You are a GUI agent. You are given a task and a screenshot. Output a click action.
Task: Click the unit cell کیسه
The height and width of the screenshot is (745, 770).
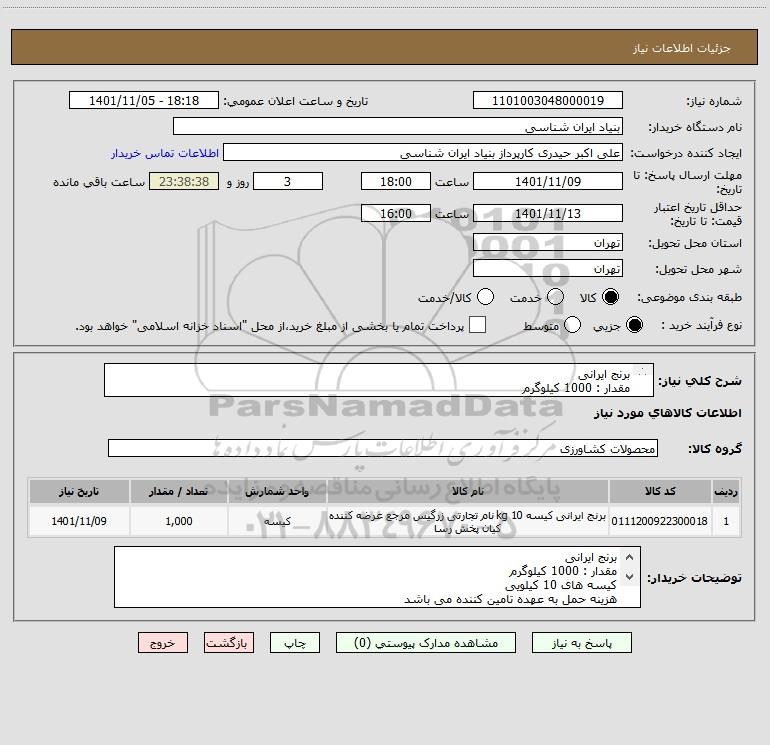point(277,521)
